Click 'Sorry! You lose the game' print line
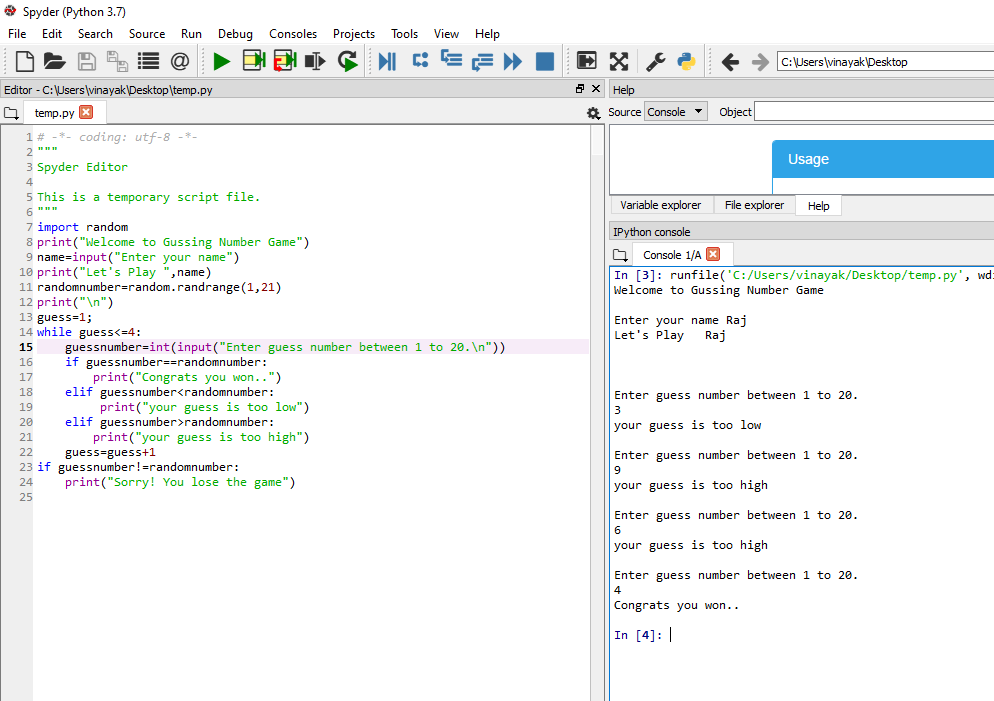994x701 pixels. [x=180, y=482]
